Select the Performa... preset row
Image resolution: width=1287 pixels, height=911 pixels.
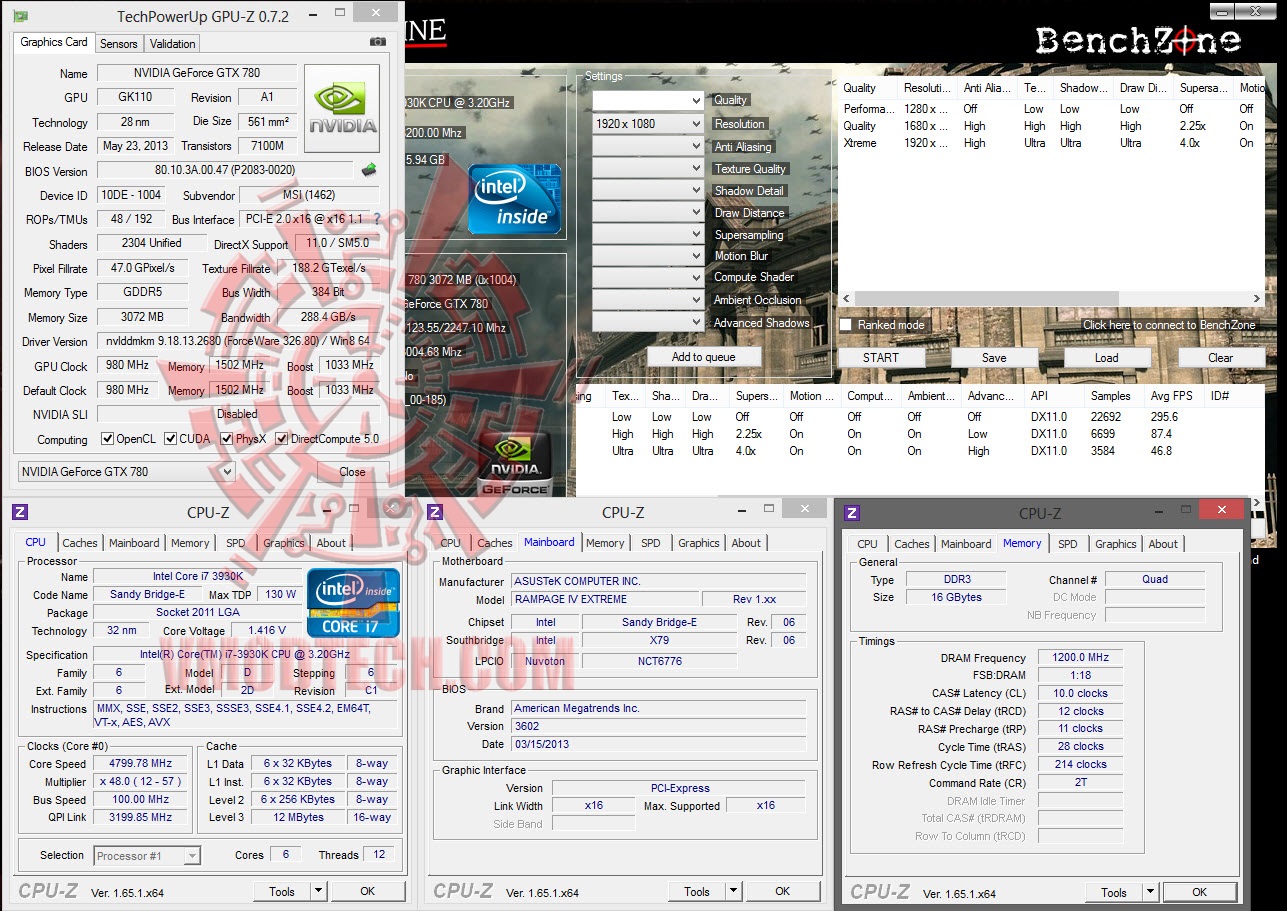click(1050, 109)
